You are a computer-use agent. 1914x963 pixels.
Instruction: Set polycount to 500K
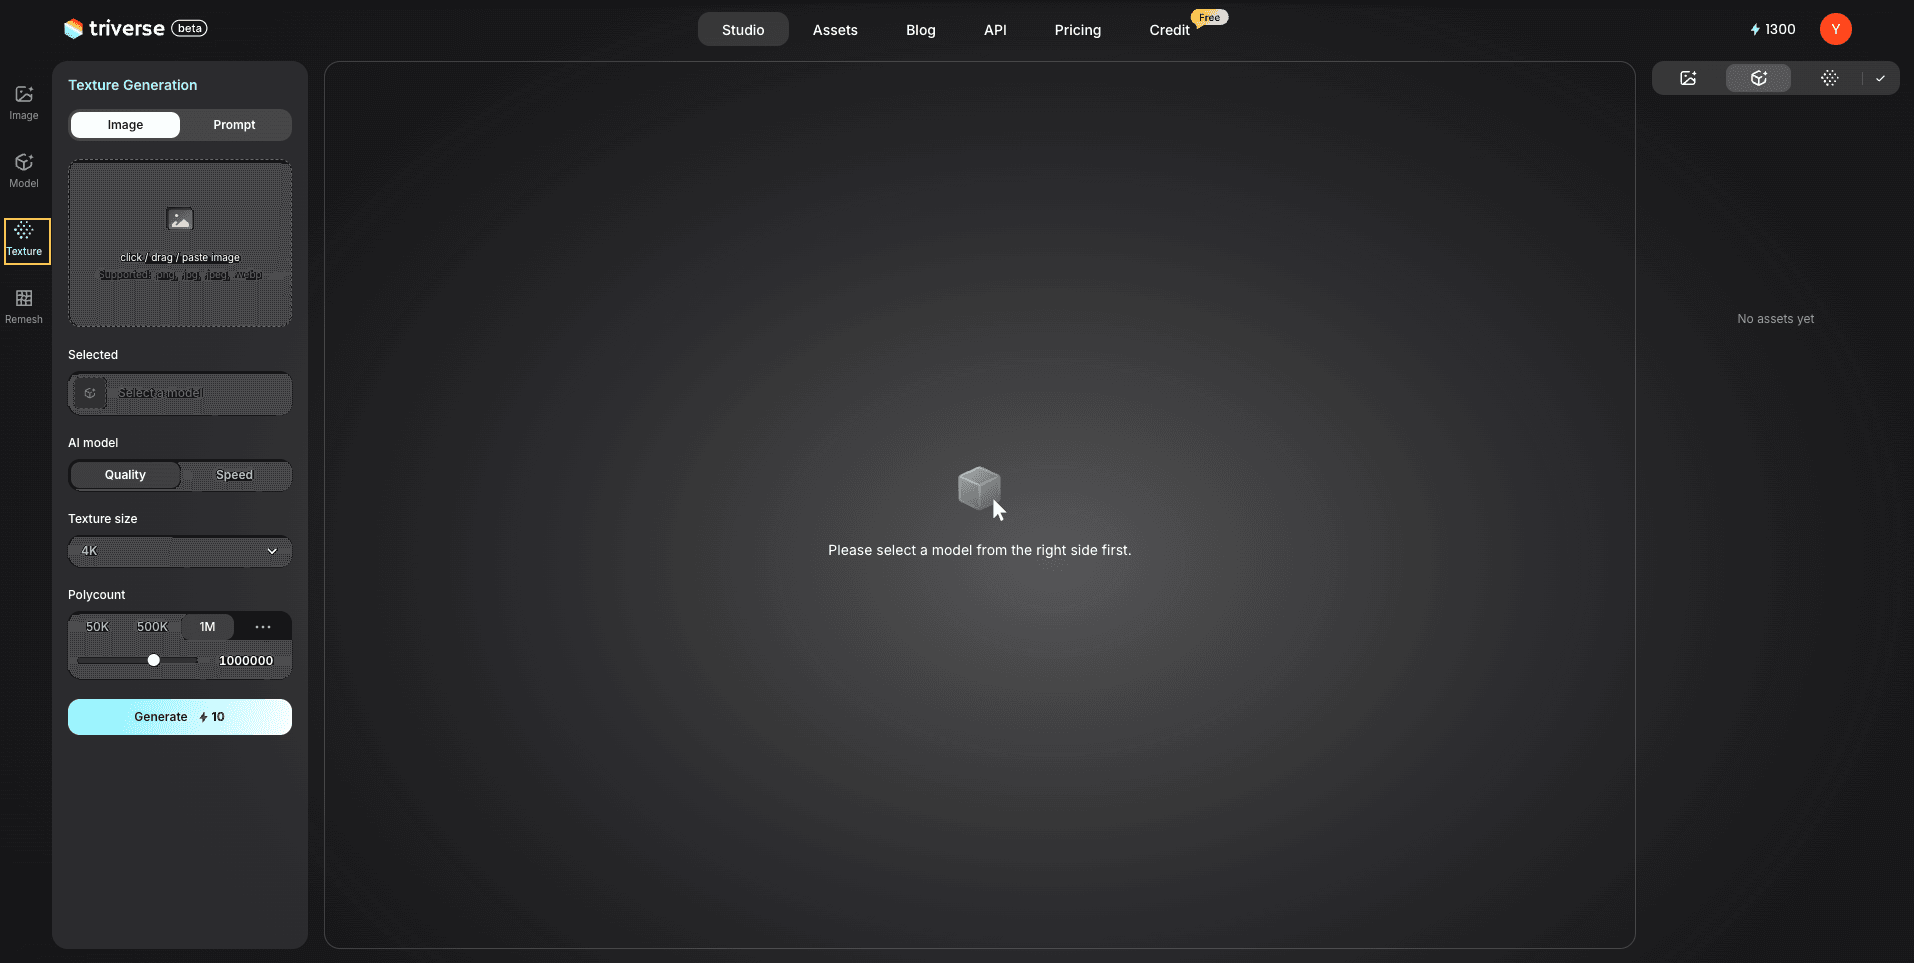point(152,627)
